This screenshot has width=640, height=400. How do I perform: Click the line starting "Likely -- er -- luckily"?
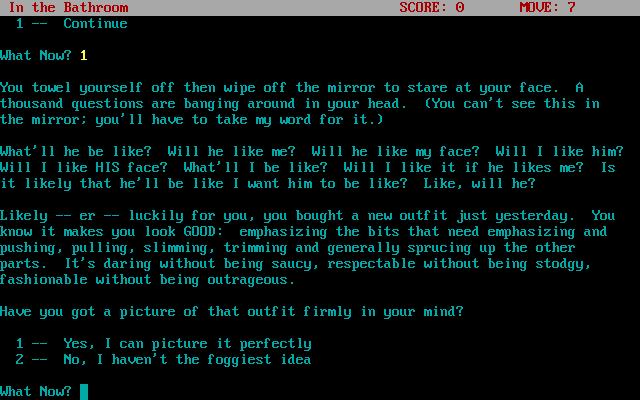pos(307,216)
